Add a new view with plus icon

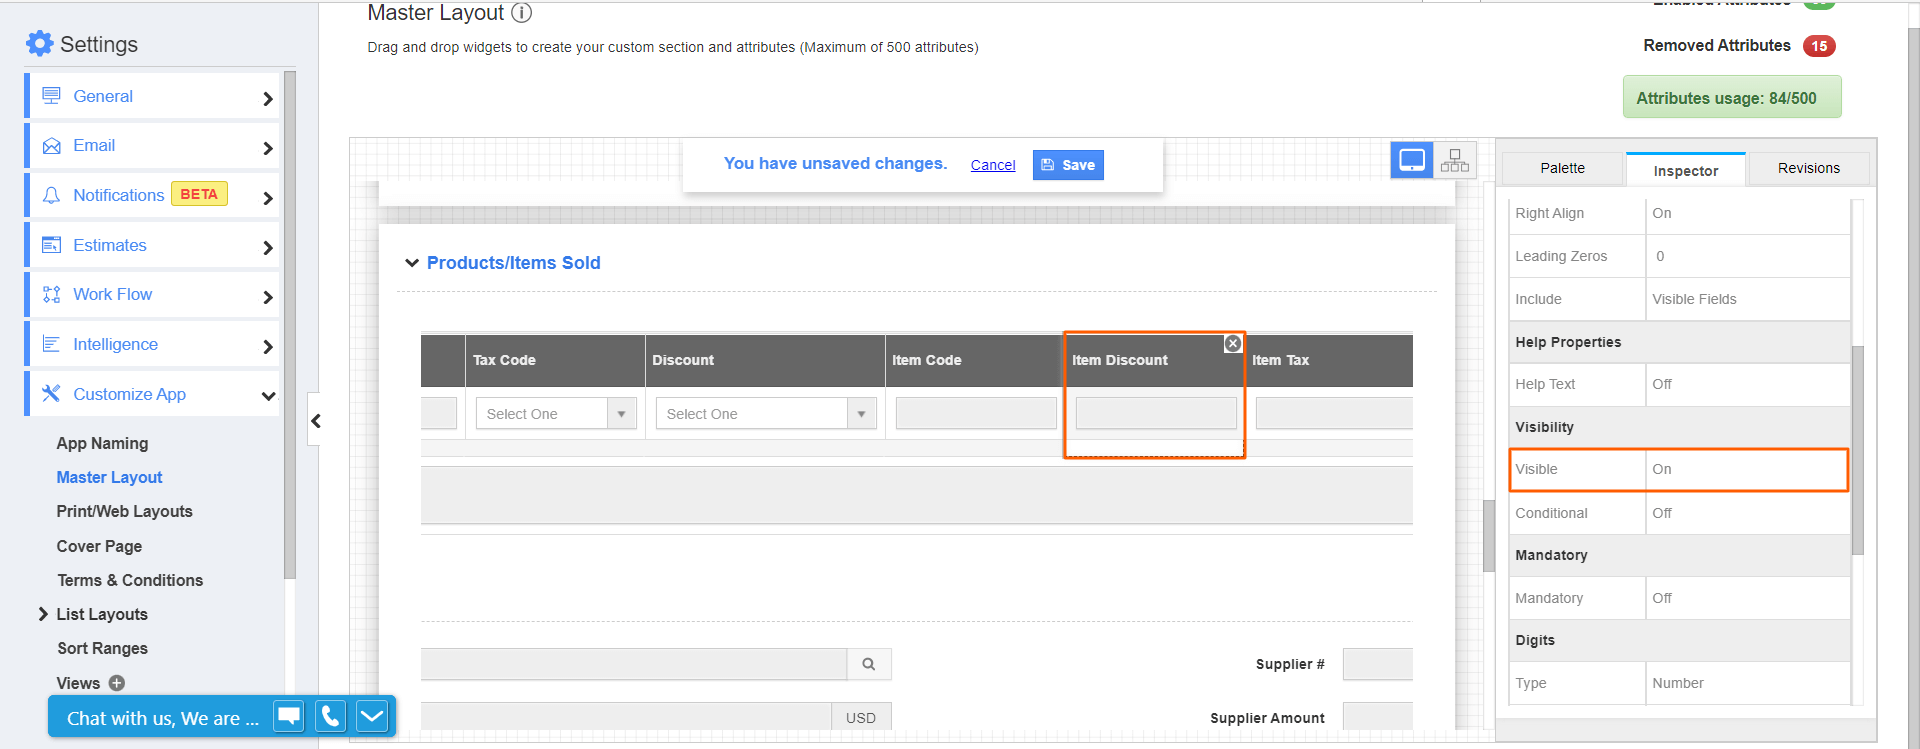[117, 683]
